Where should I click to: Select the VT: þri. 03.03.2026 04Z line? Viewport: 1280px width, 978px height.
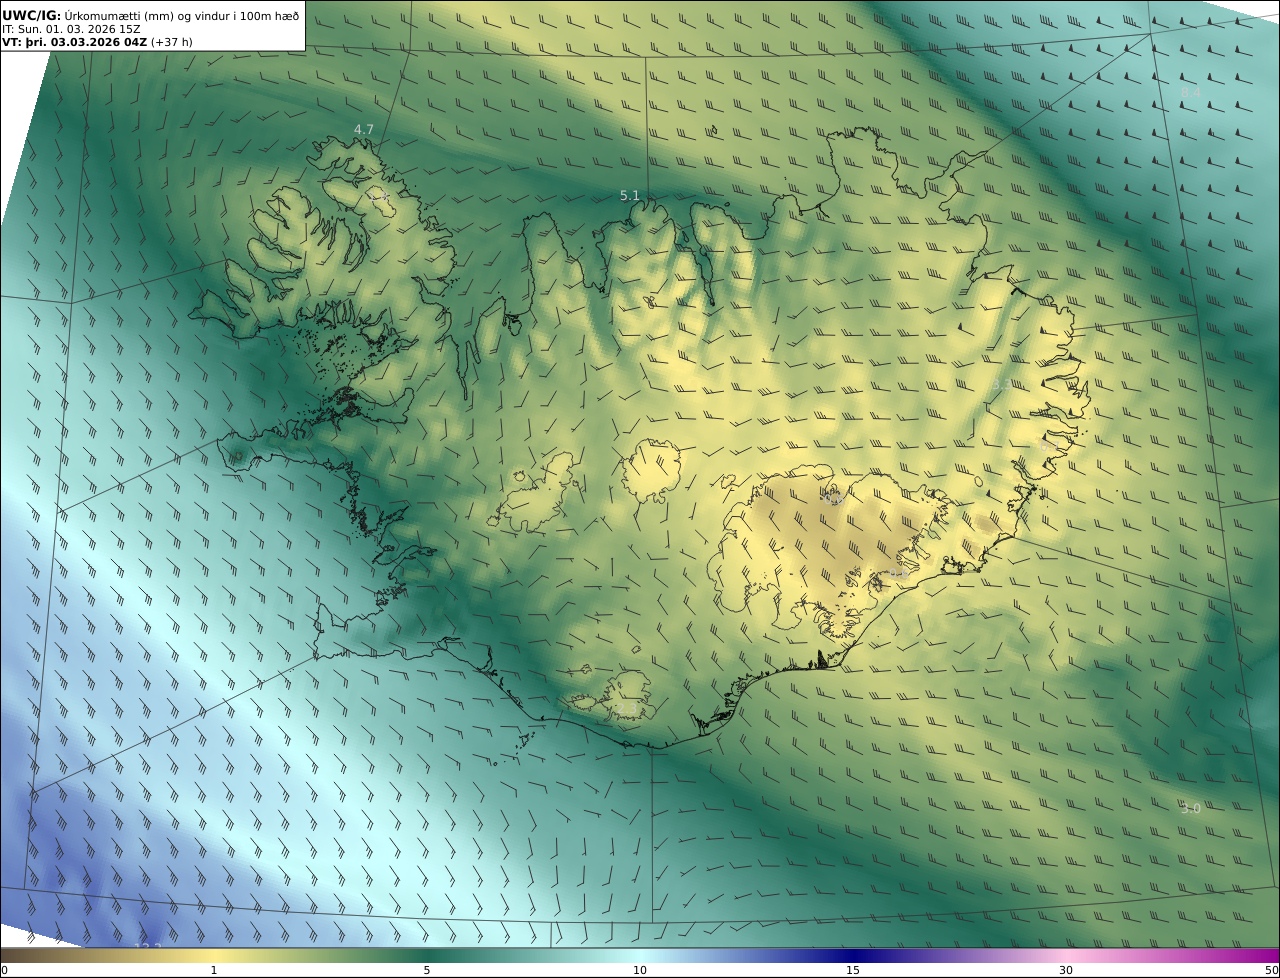98,43
